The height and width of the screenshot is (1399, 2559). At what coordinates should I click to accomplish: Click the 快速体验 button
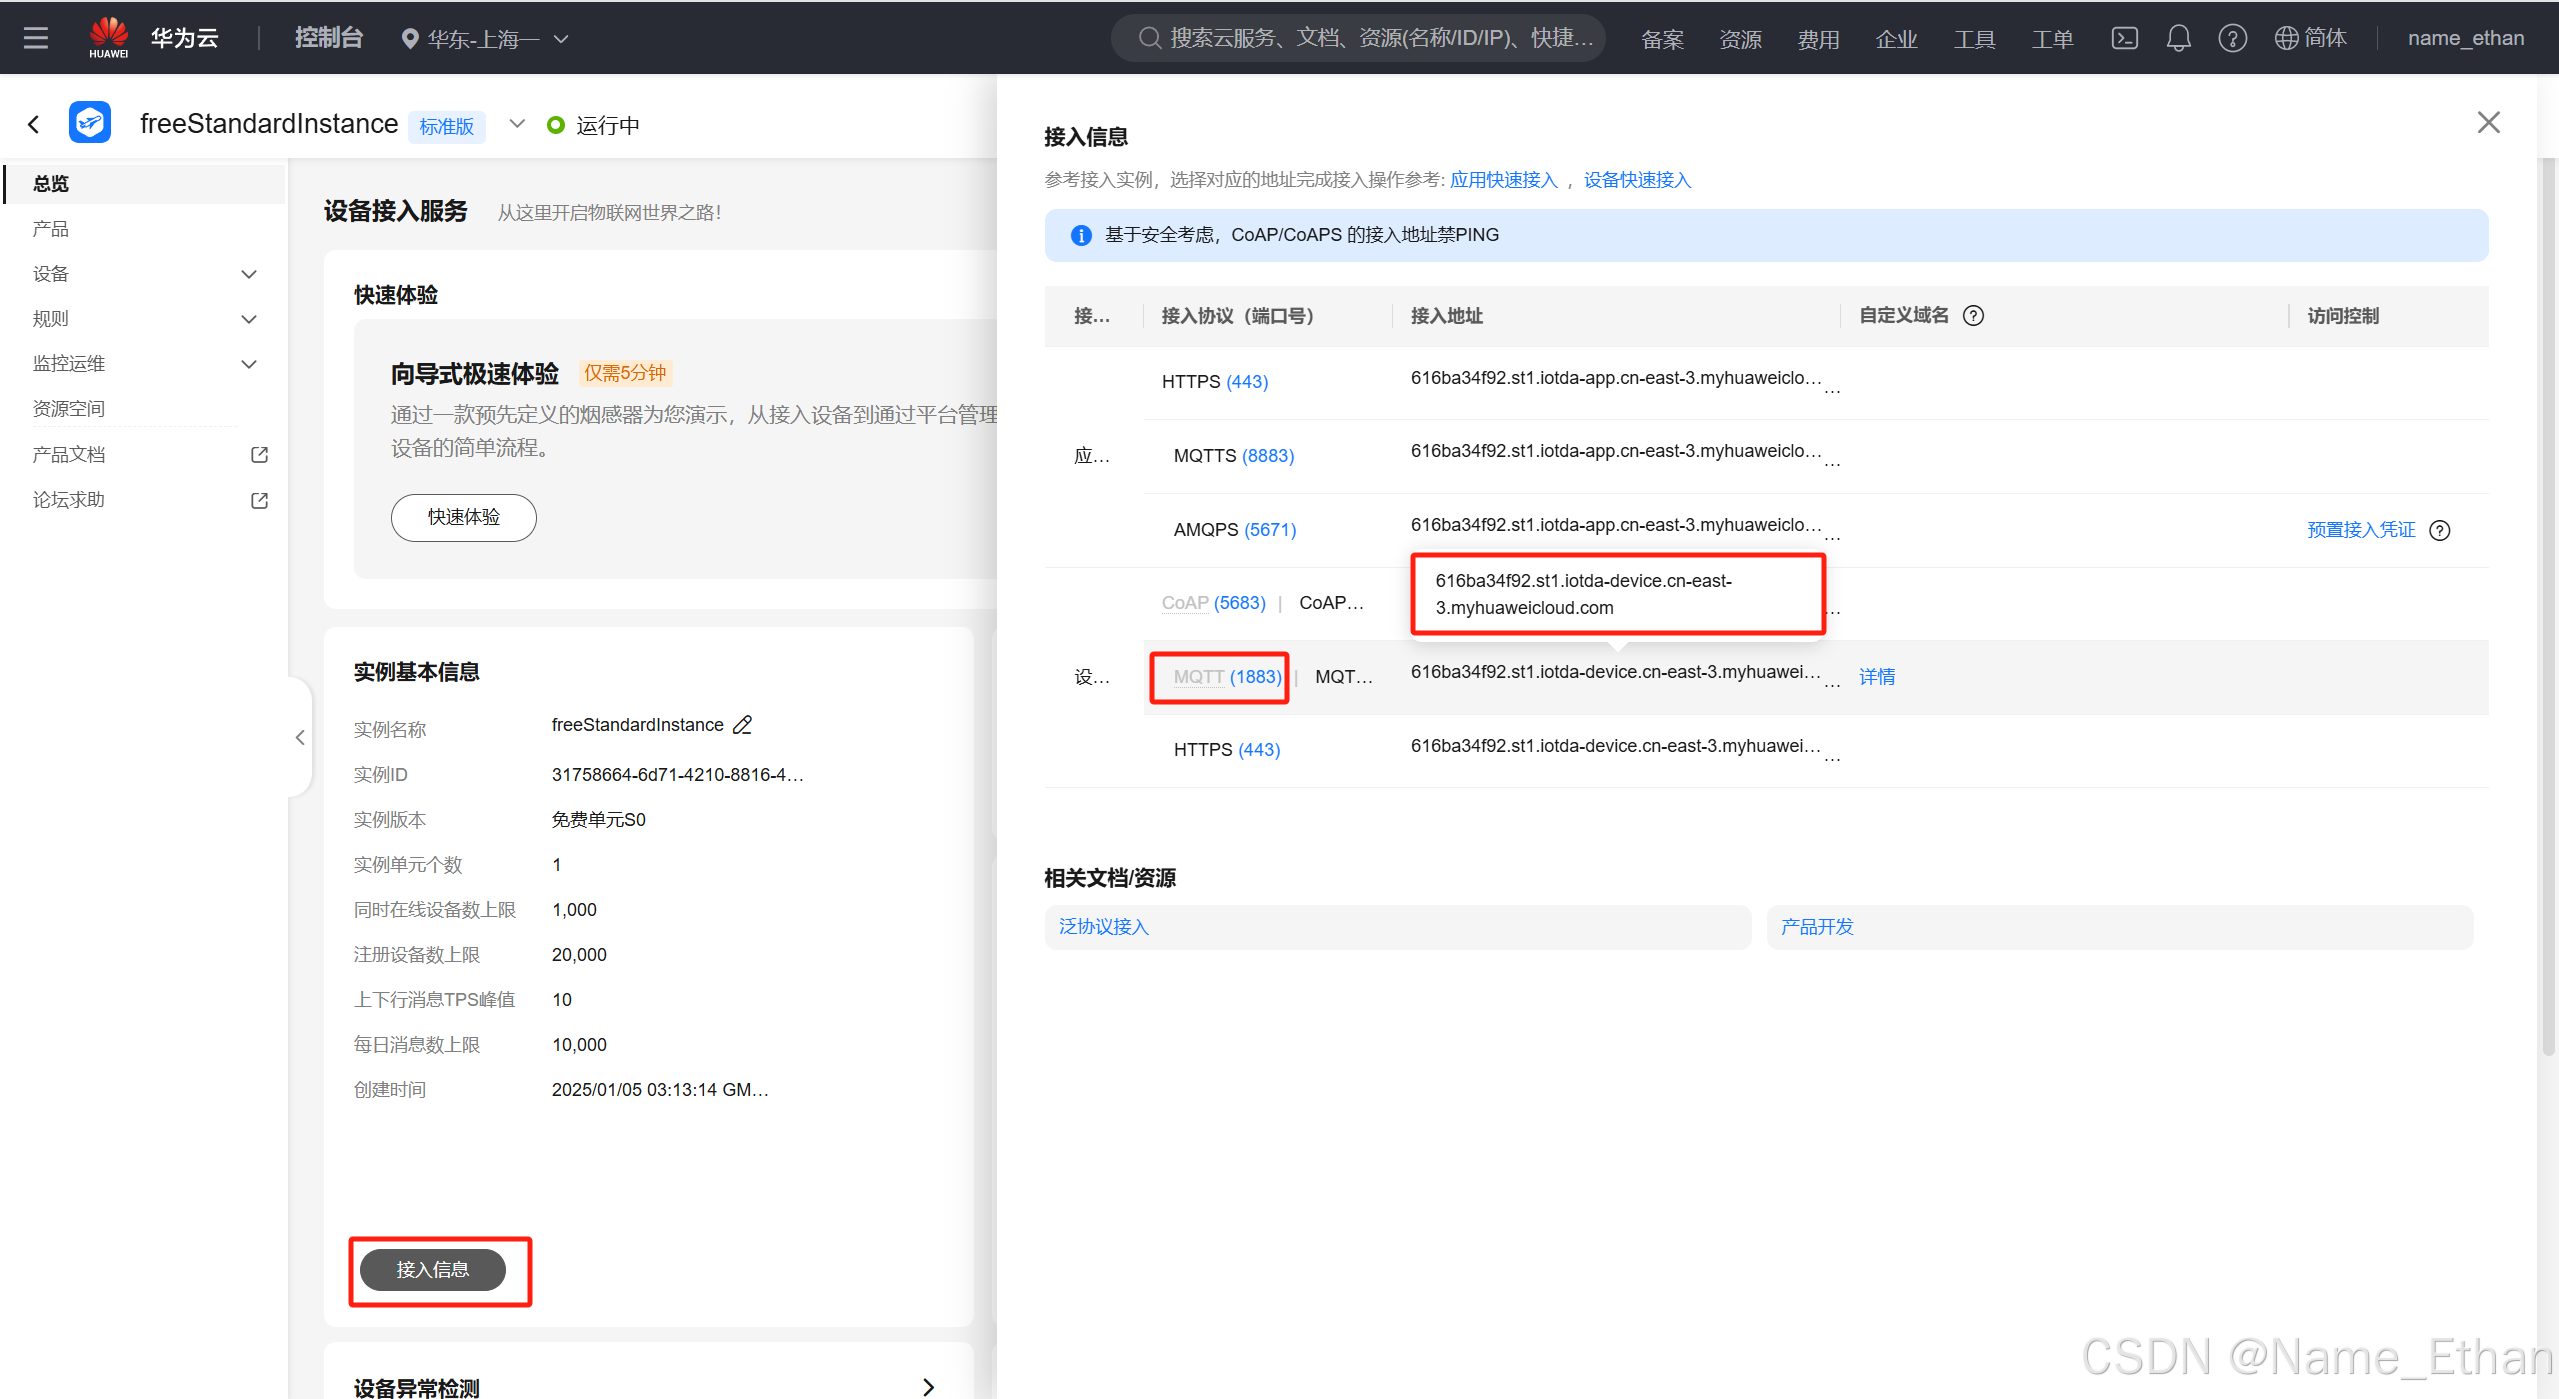pos(463,517)
